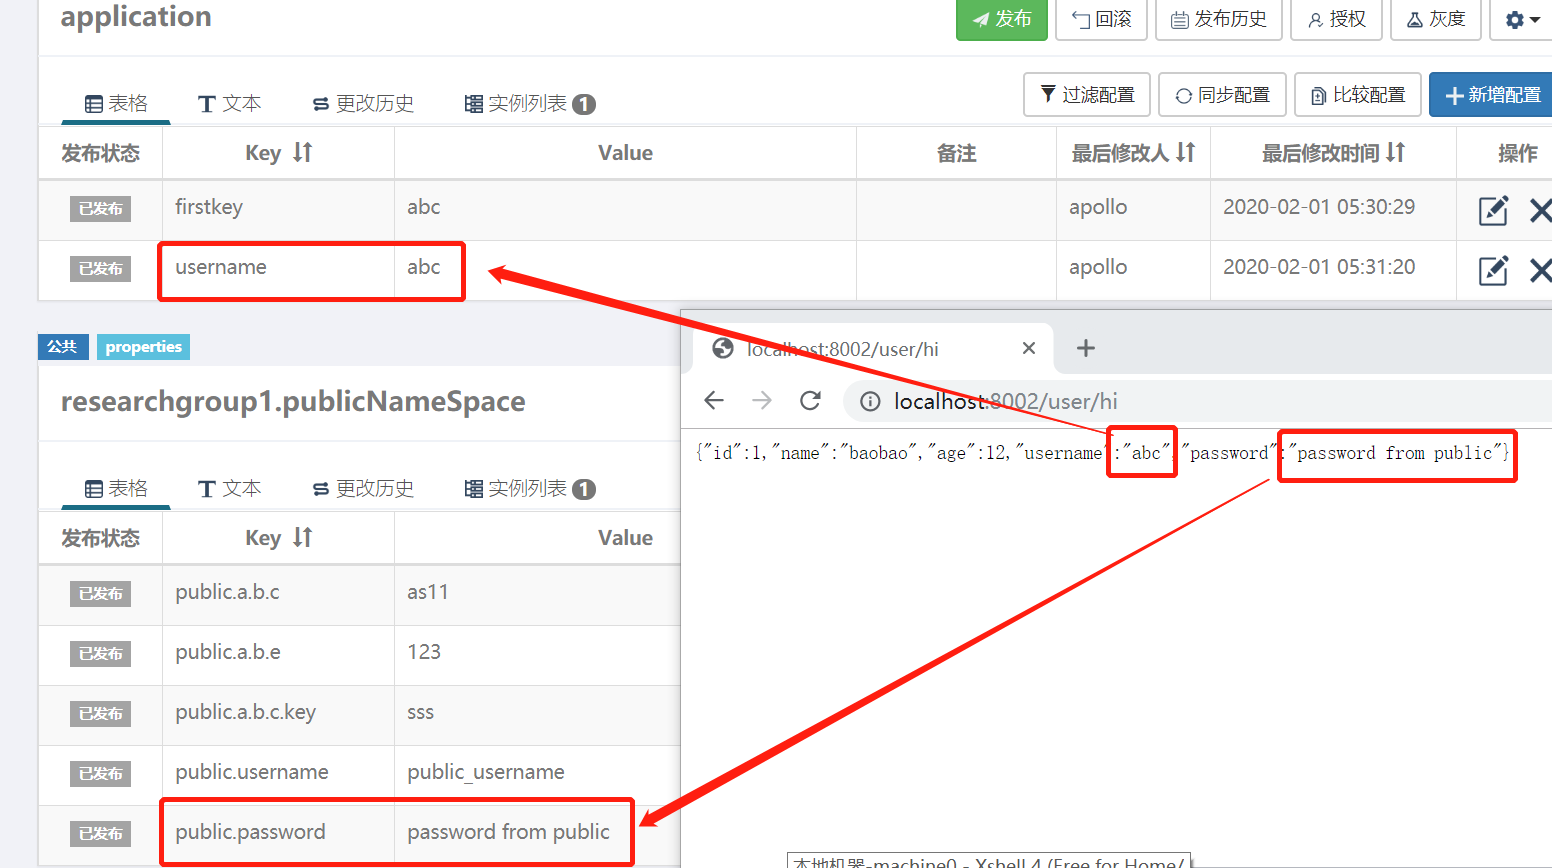Click researchgroup1.publicNameSpace heading
1552x868 pixels.
click(x=293, y=402)
